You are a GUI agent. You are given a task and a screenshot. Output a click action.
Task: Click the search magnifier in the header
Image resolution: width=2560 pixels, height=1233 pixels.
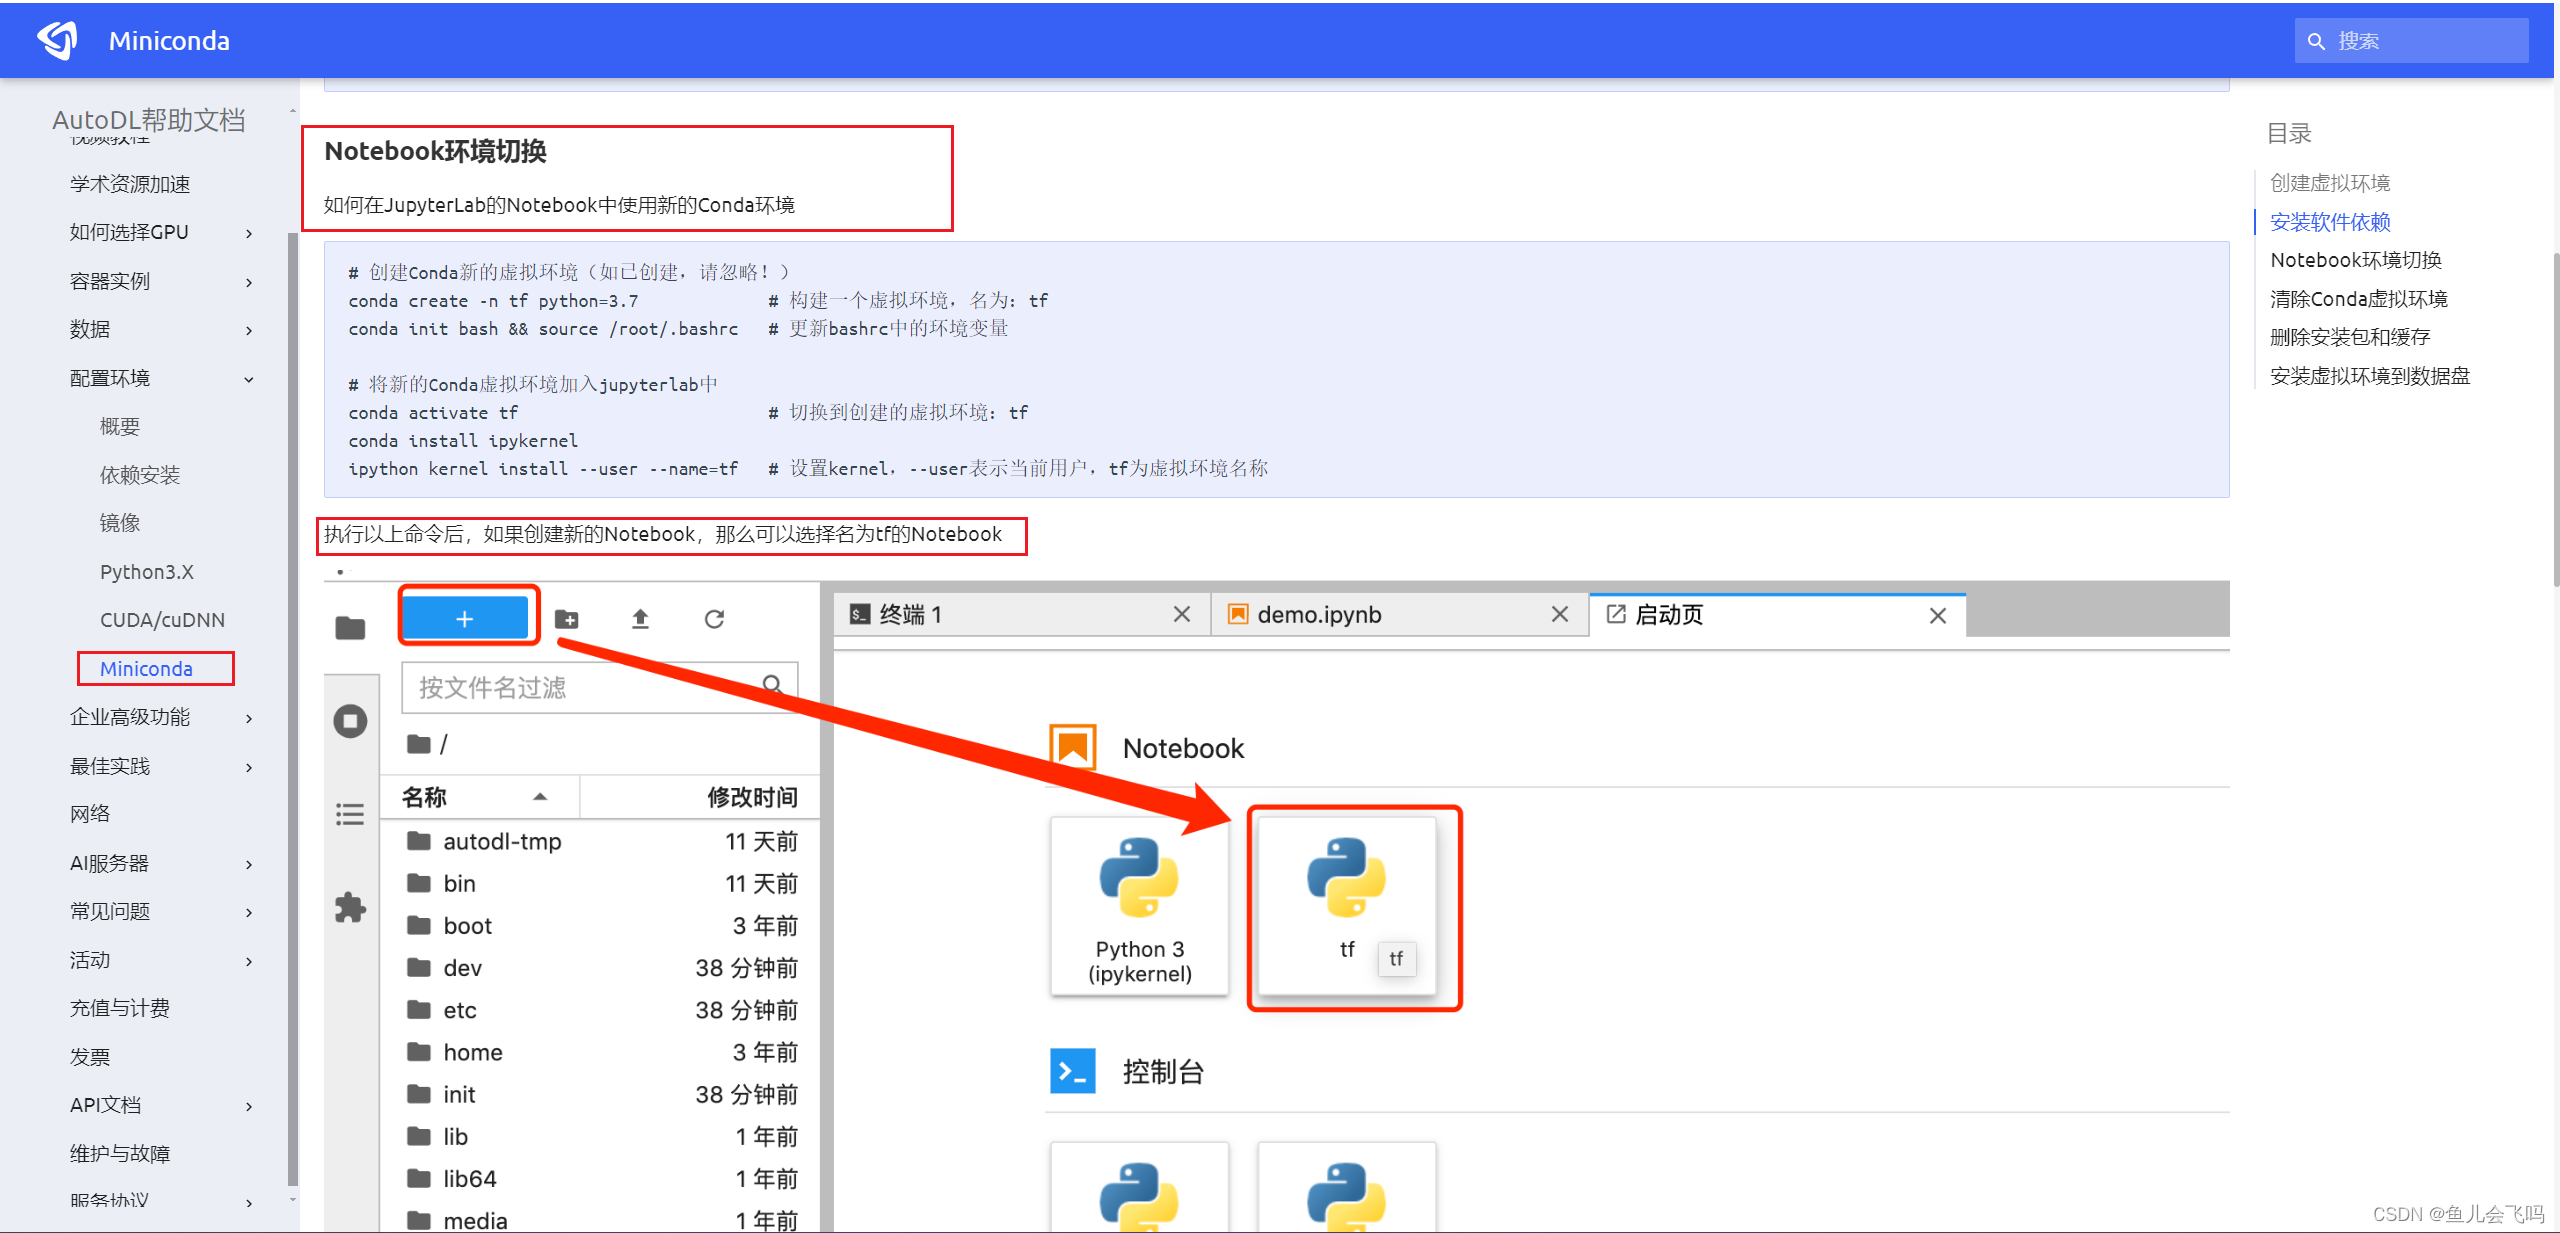pos(2317,40)
